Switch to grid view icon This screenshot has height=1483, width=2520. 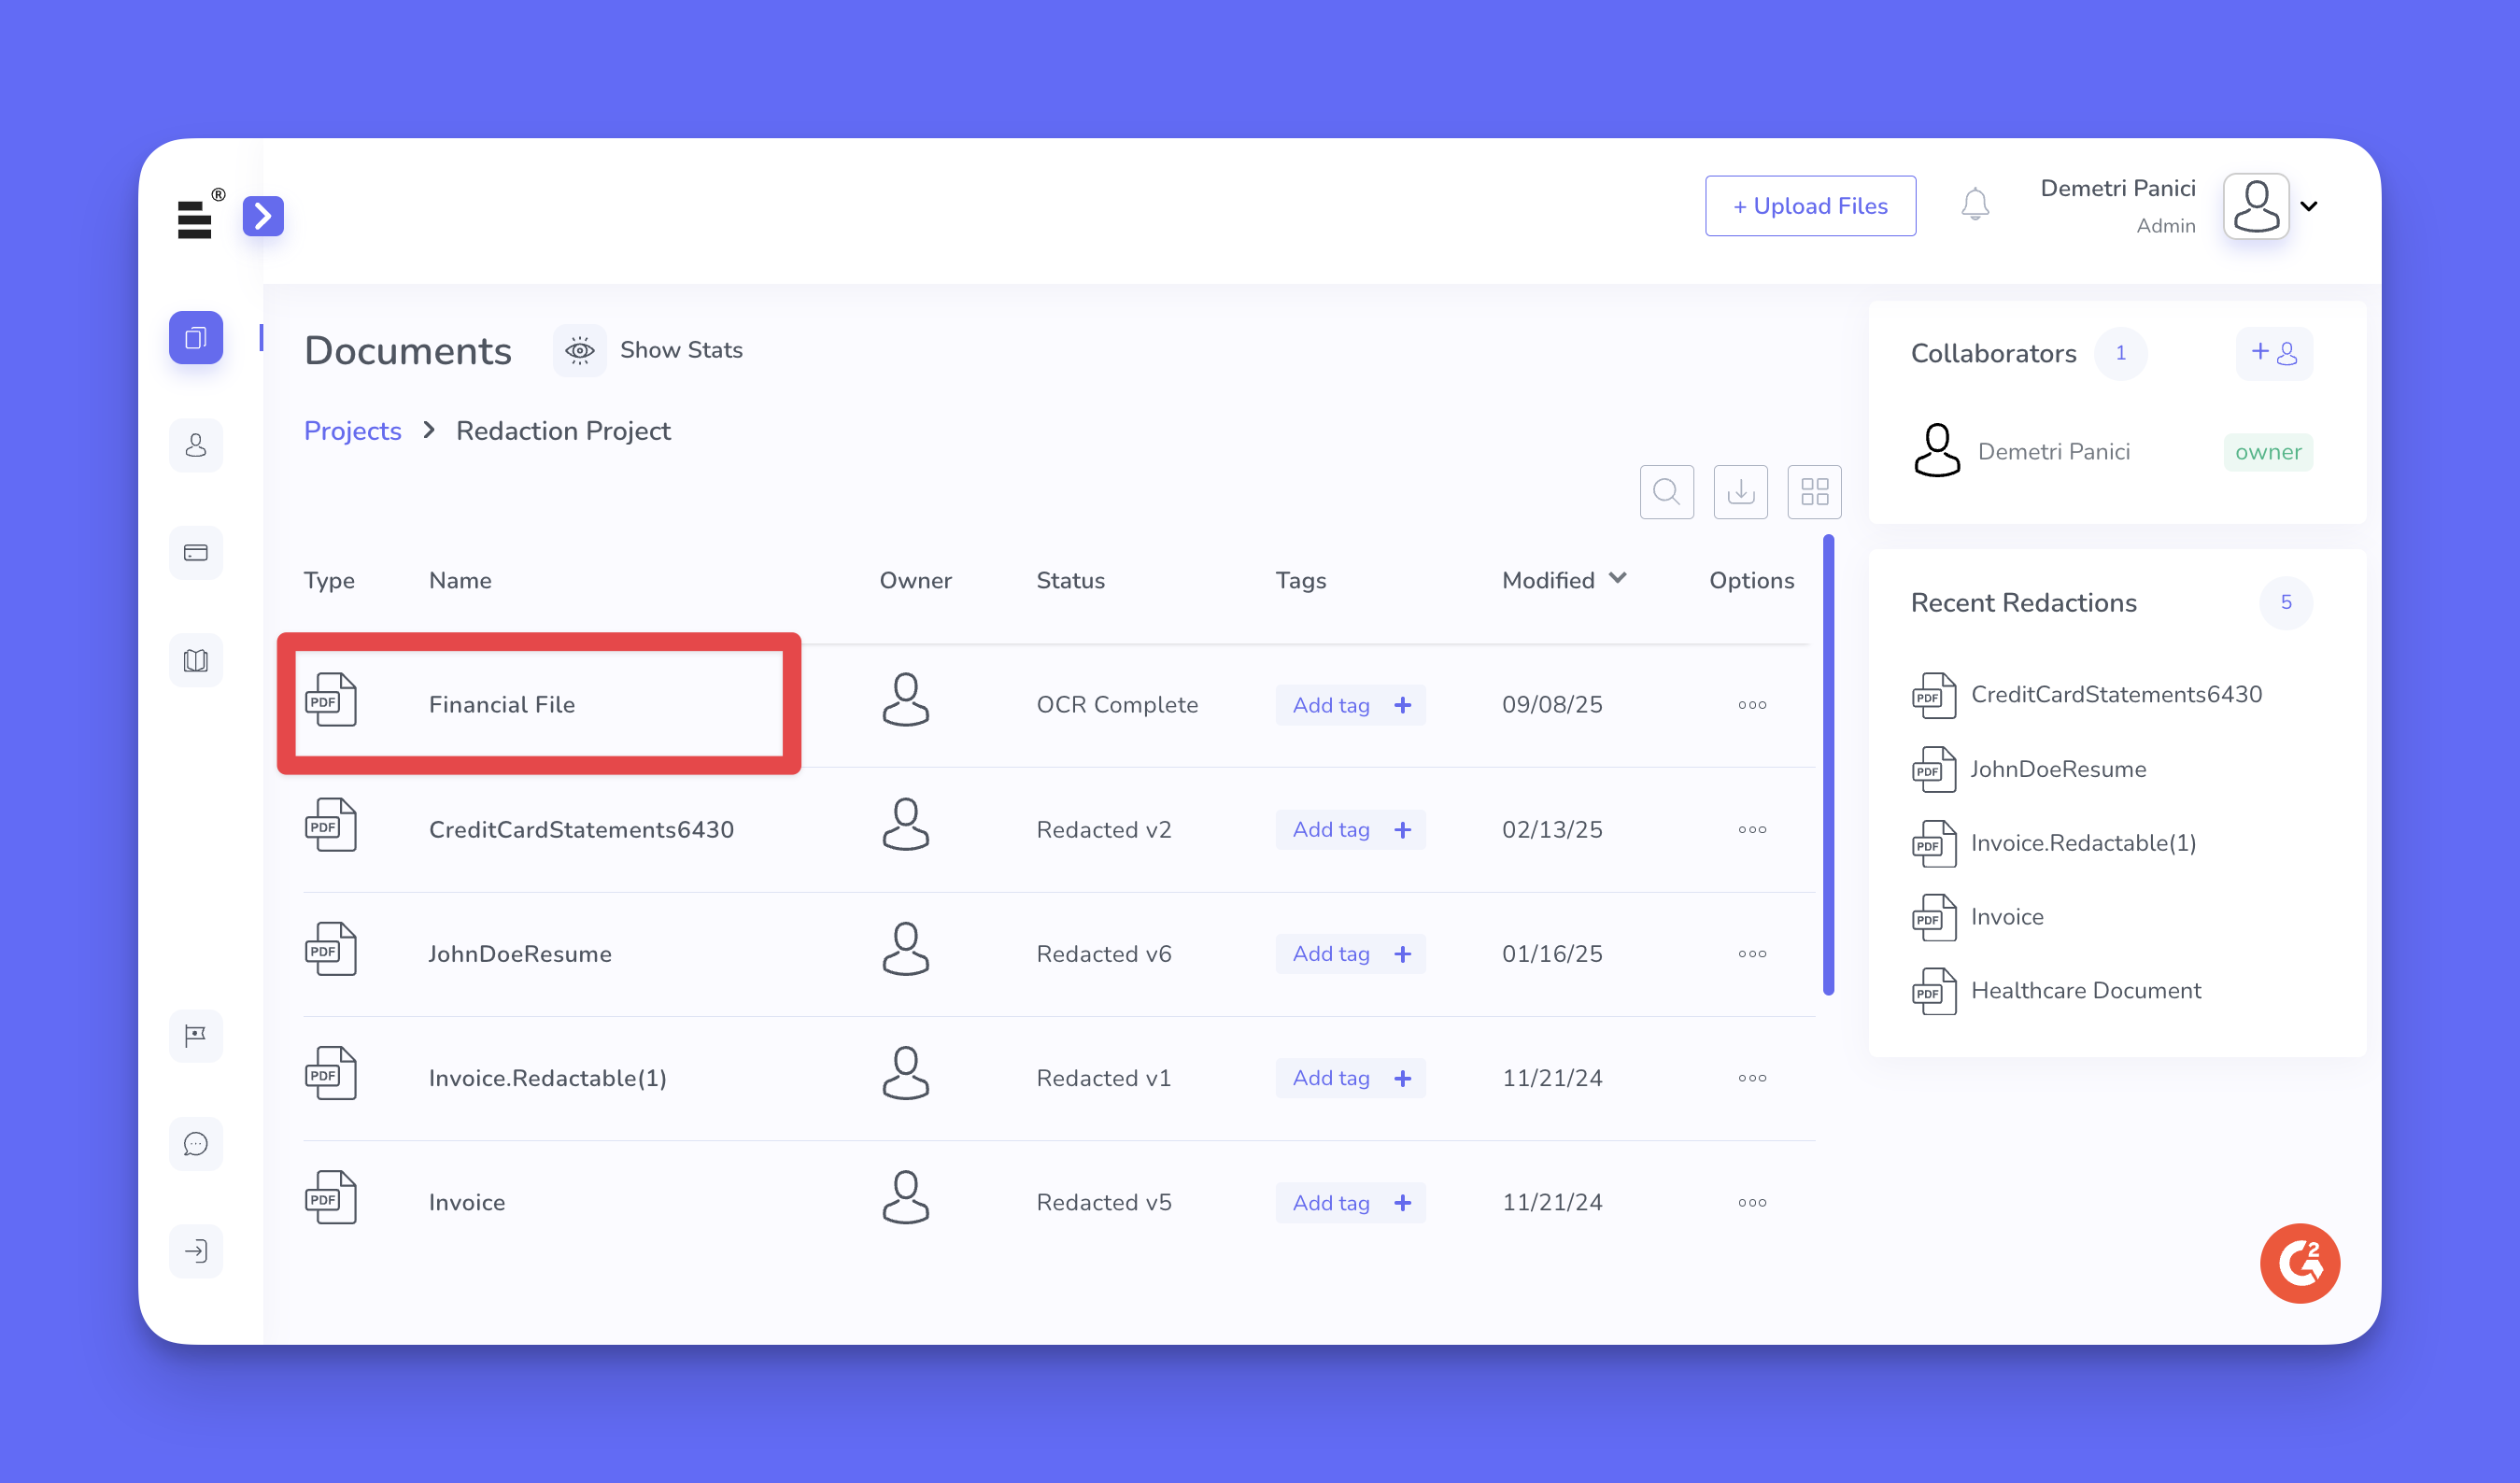tap(1814, 491)
